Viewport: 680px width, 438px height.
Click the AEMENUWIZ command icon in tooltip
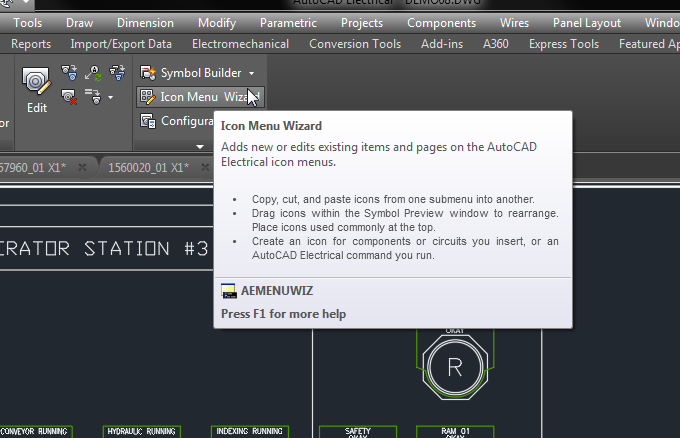coord(229,291)
